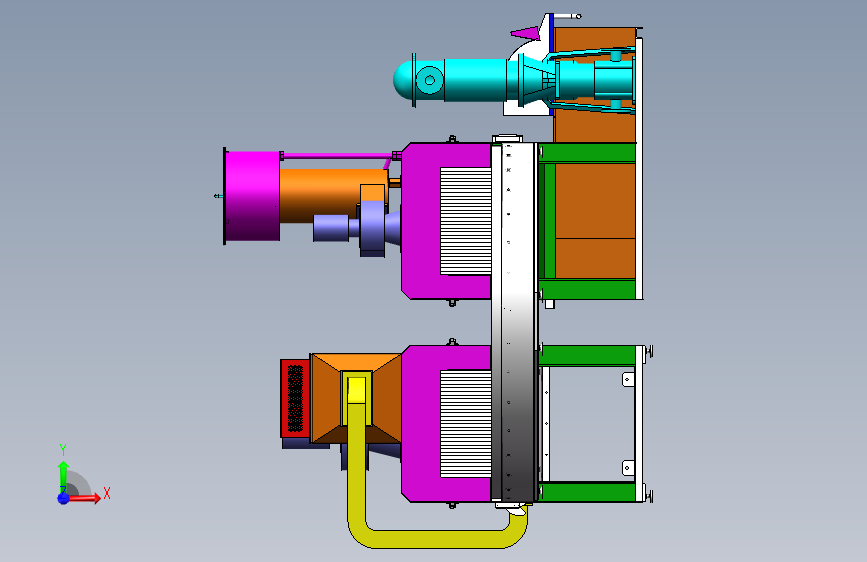Select the tall gray vertical column
This screenshot has height=562, width=867.
pyautogui.click(x=514, y=322)
